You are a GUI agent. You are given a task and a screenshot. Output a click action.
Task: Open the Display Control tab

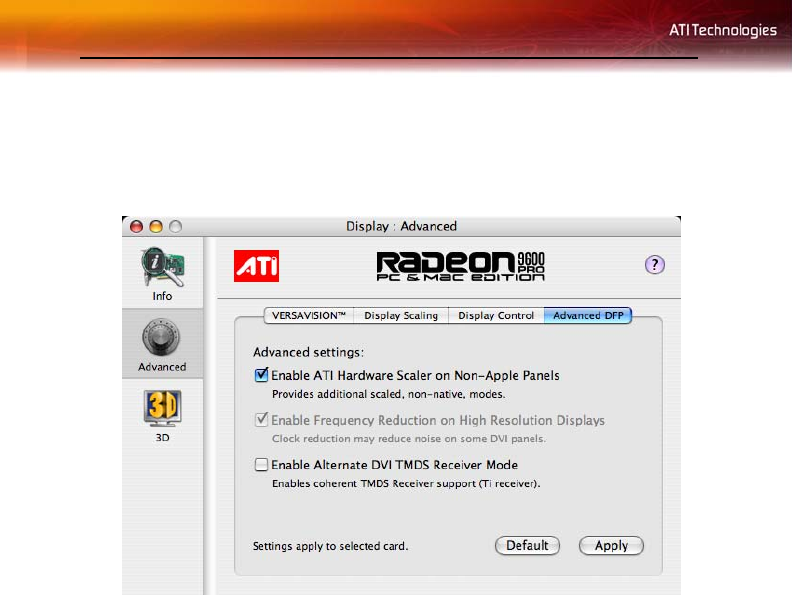pyautogui.click(x=496, y=316)
